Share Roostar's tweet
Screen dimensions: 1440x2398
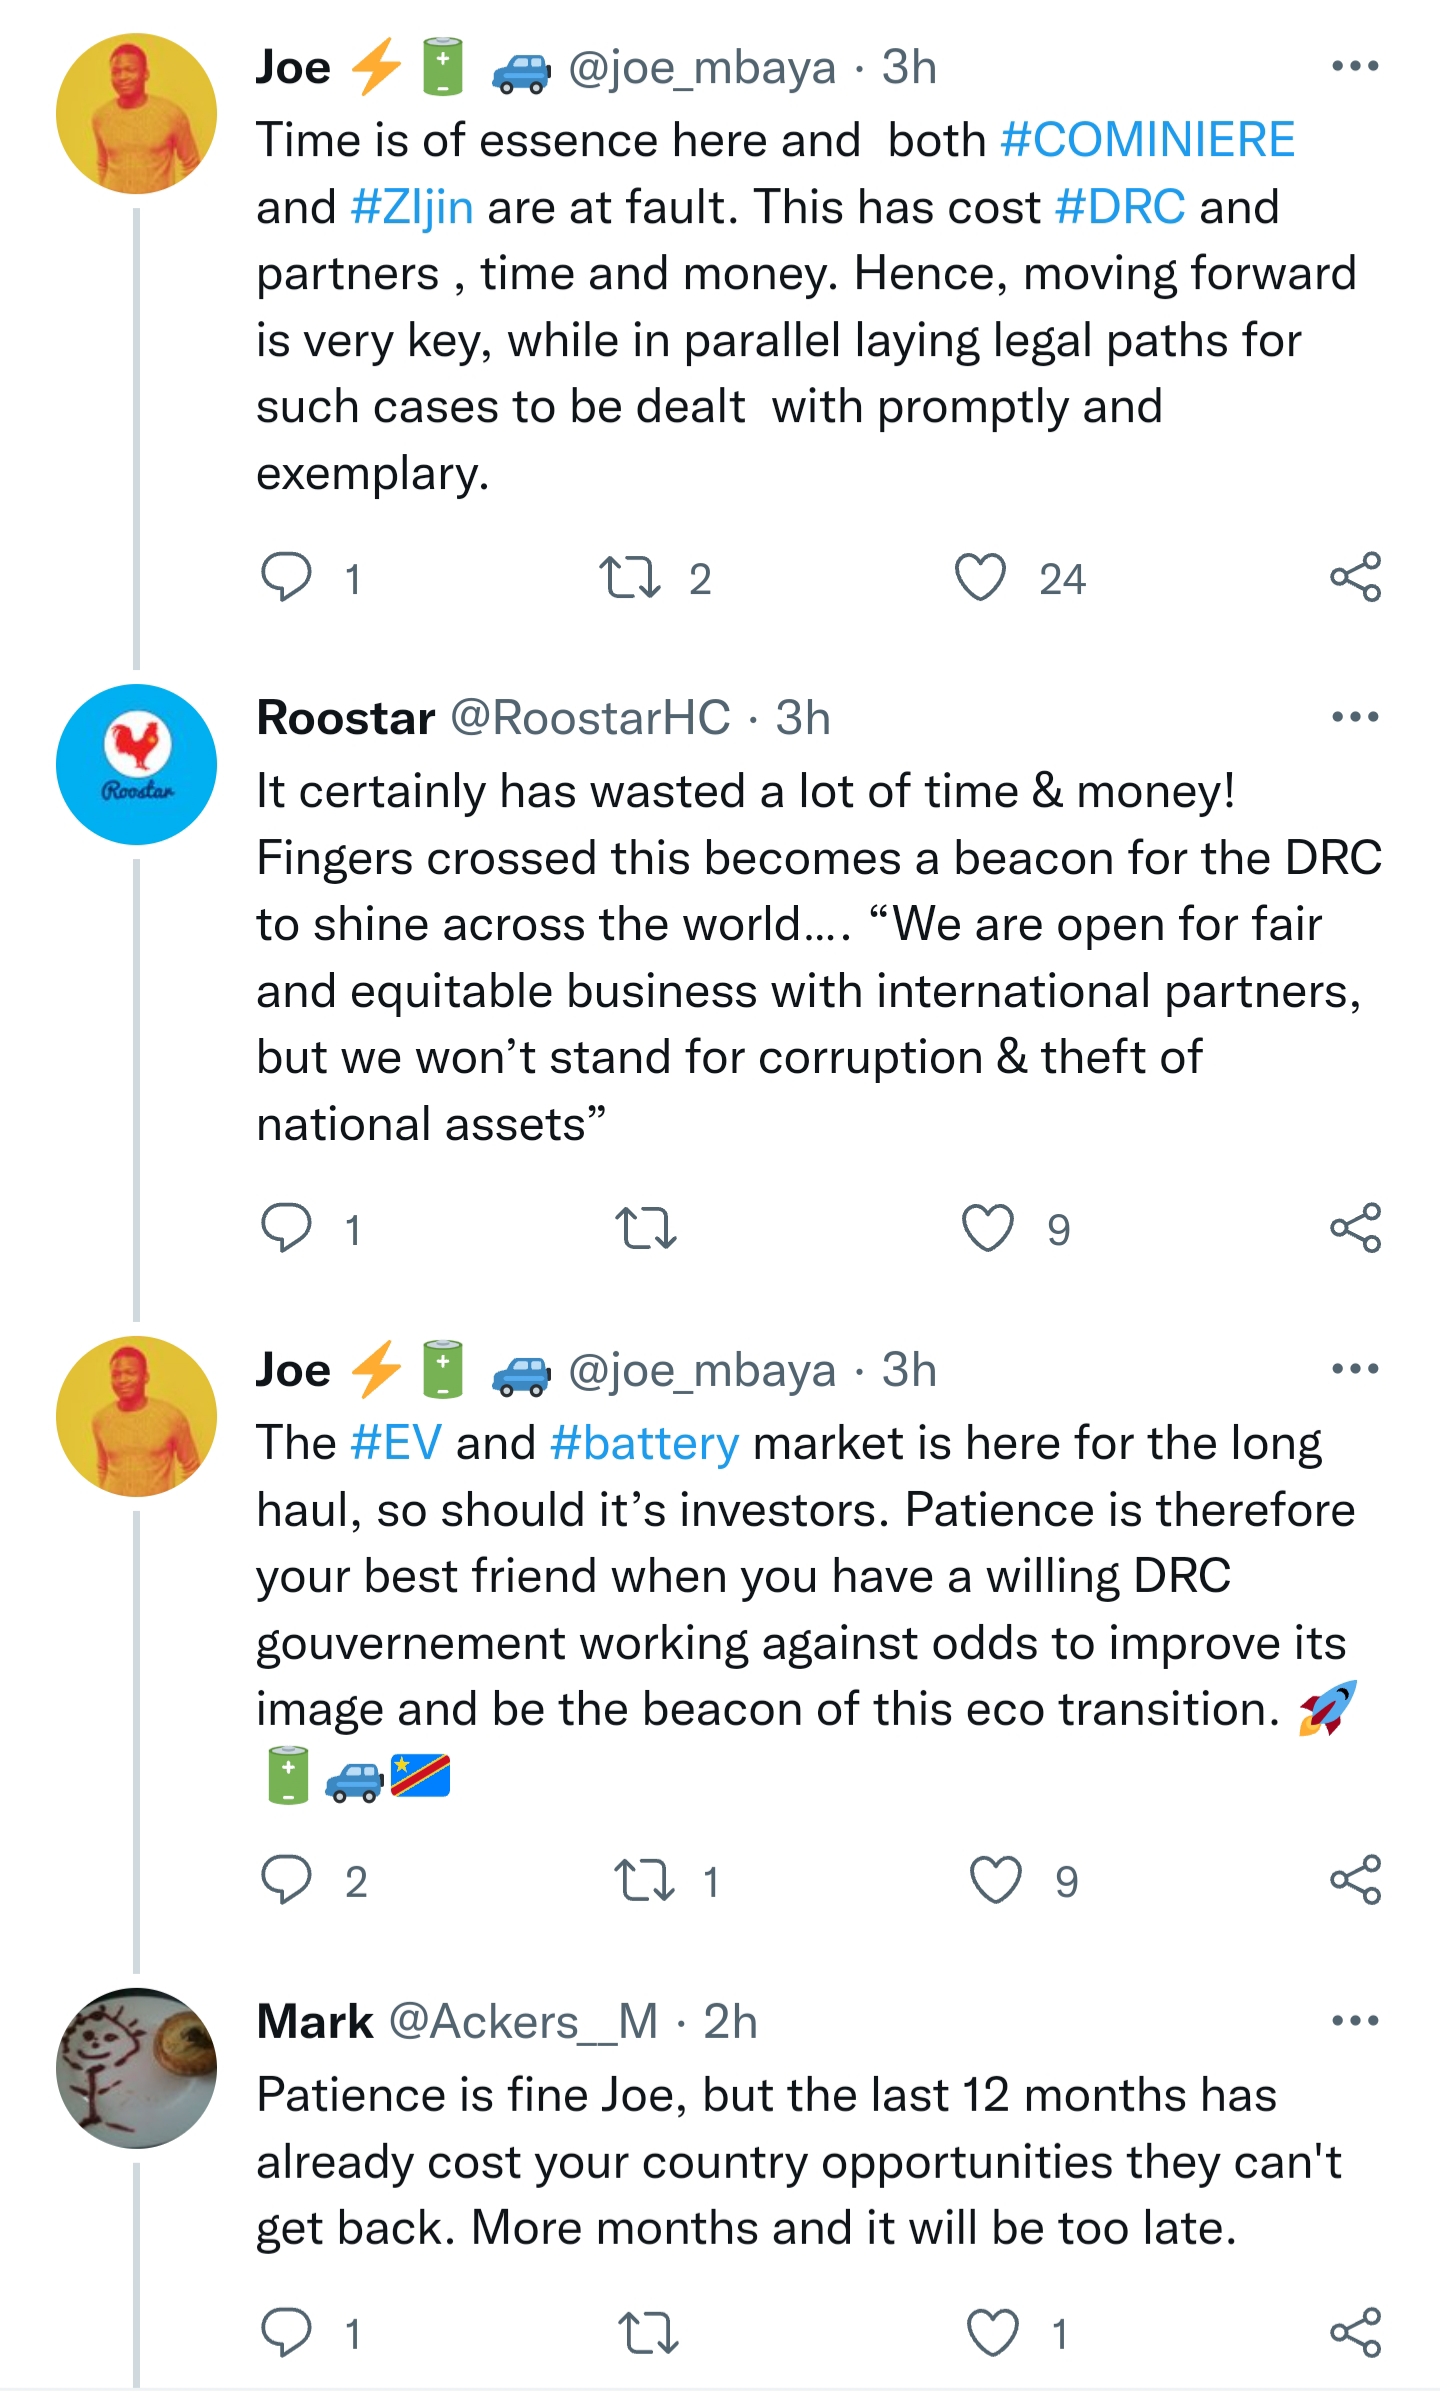click(x=1355, y=1228)
